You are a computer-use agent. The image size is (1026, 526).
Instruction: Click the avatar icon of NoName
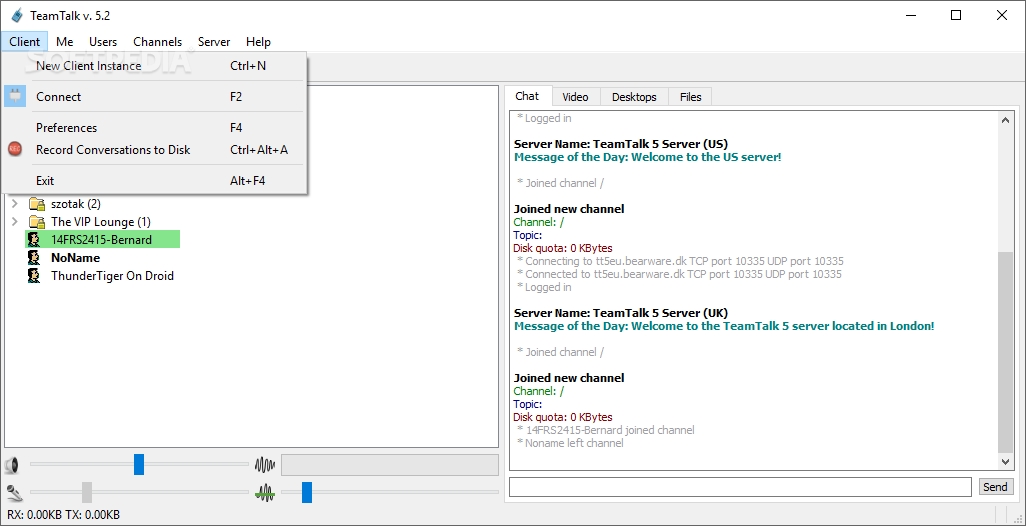[34, 258]
